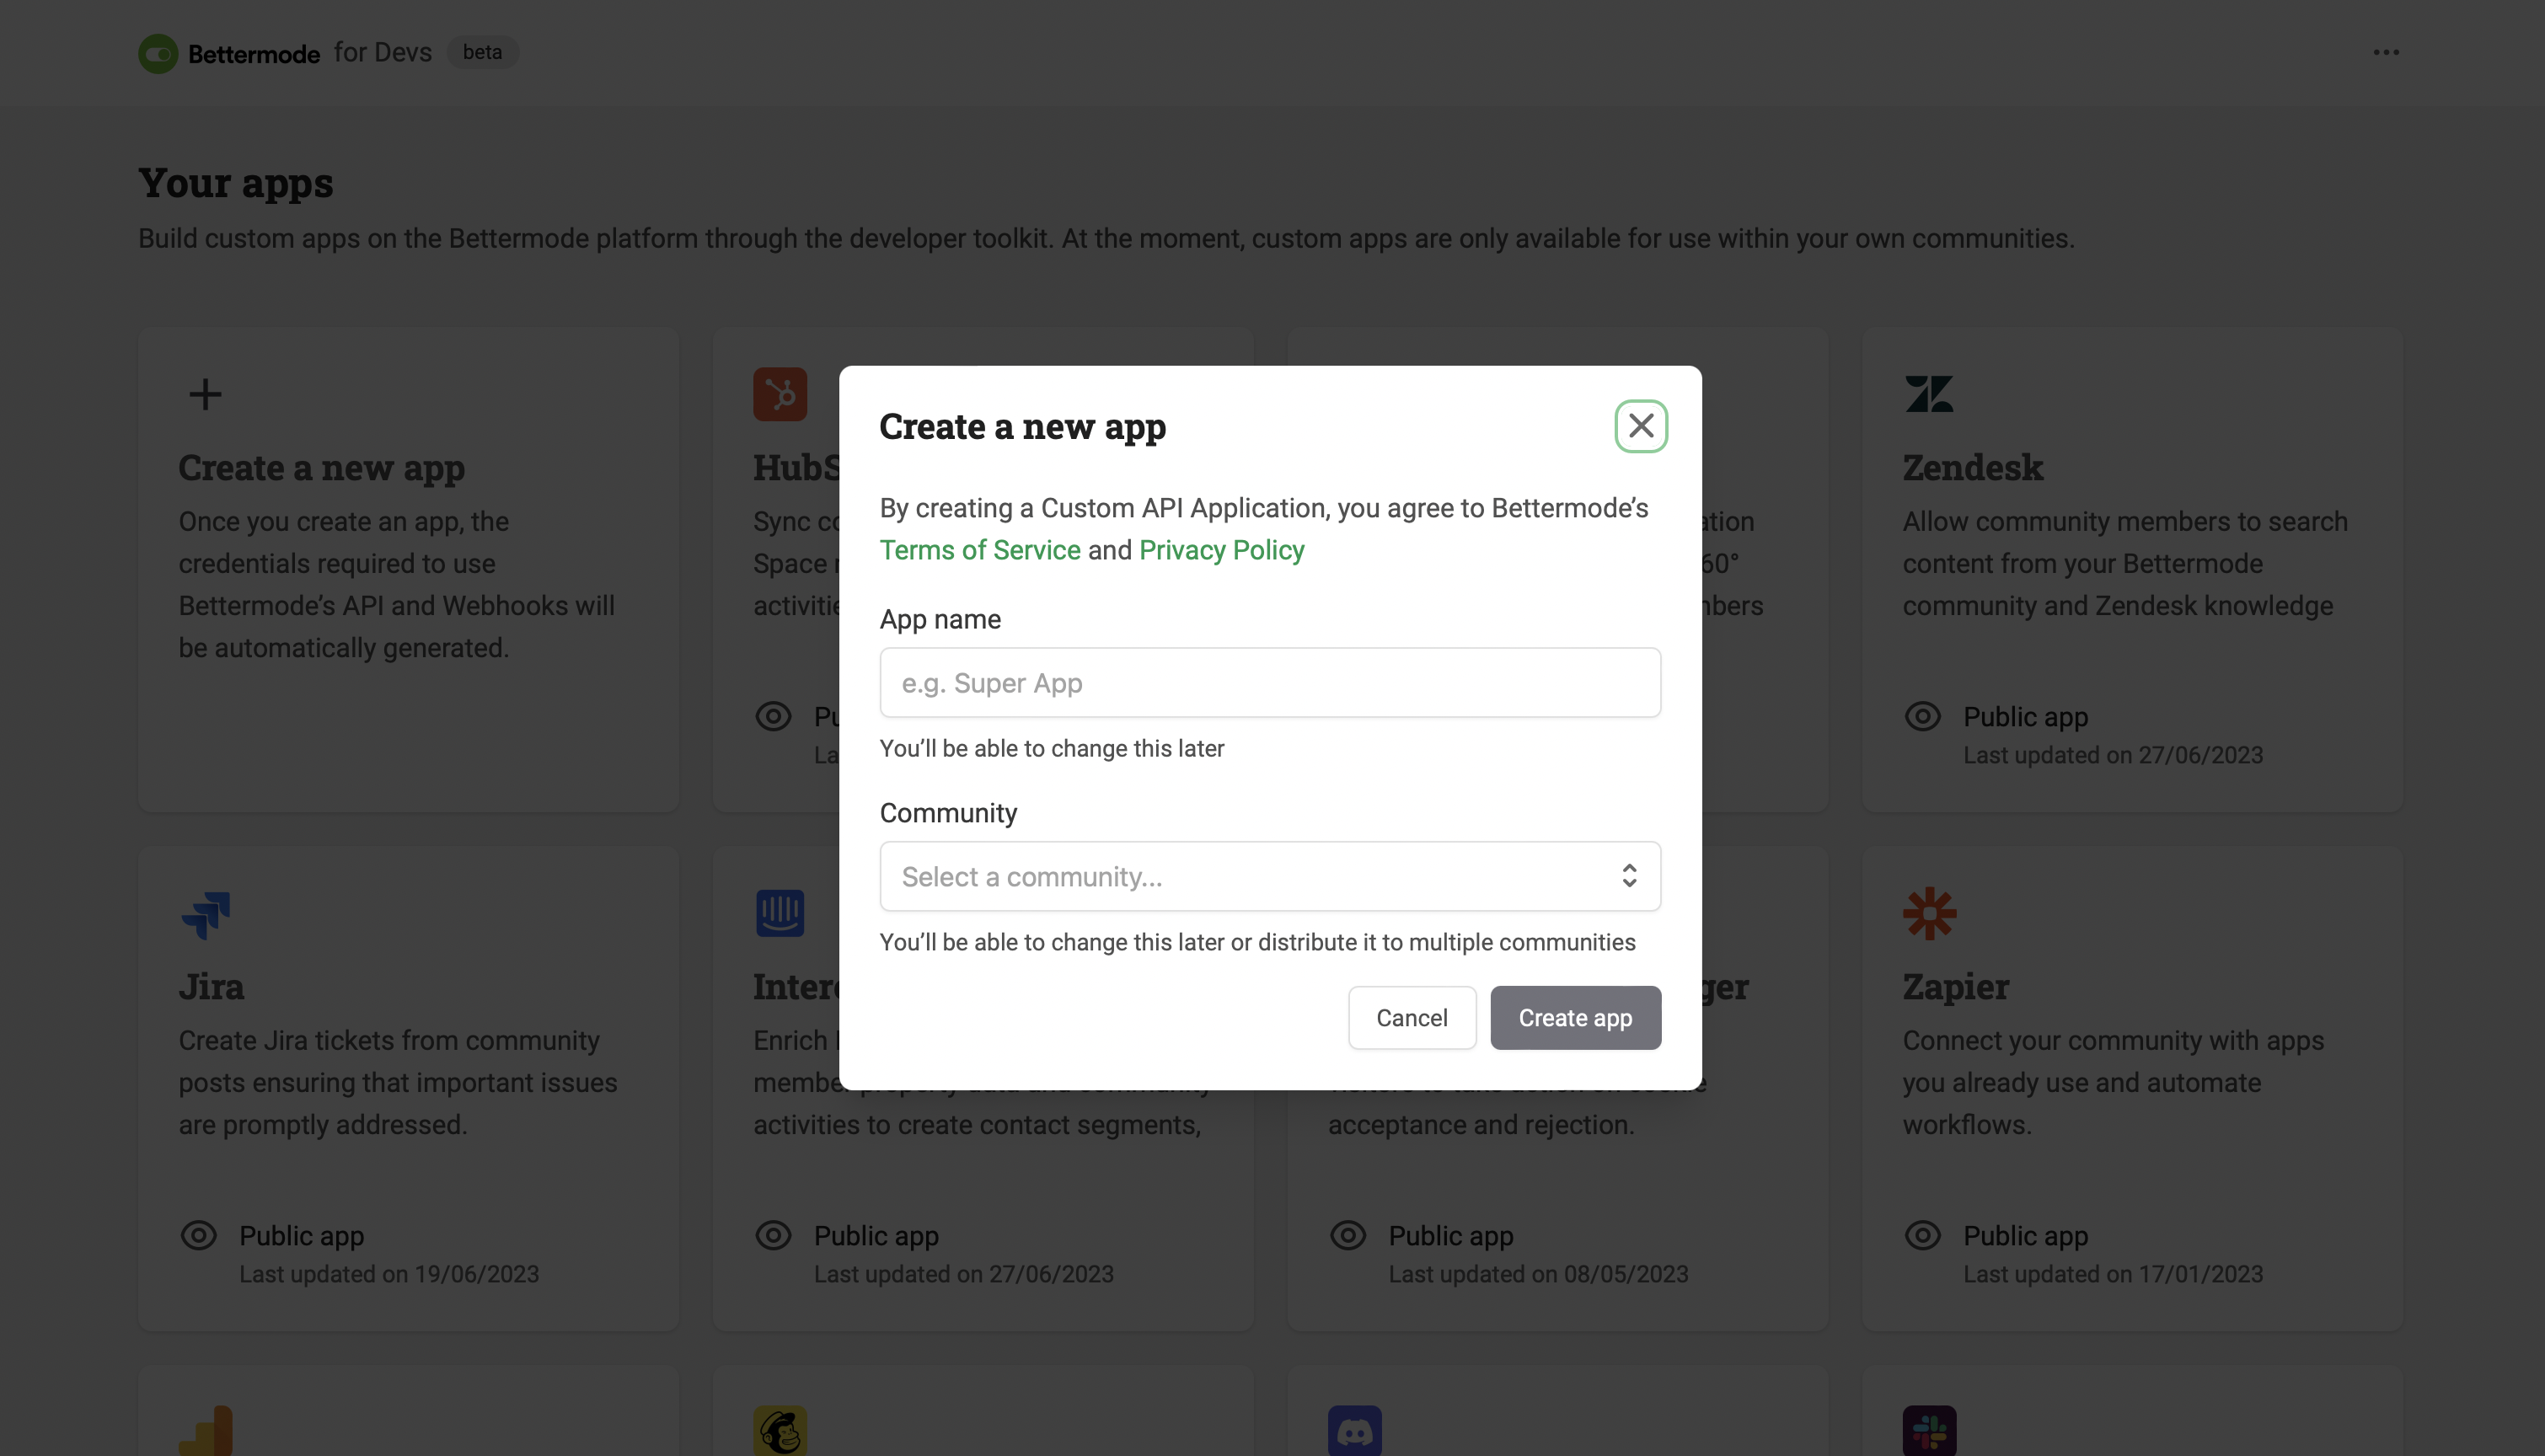Screen dimensions: 2545x1456
Task: Click the Create app button
Action: coord(1575,1017)
